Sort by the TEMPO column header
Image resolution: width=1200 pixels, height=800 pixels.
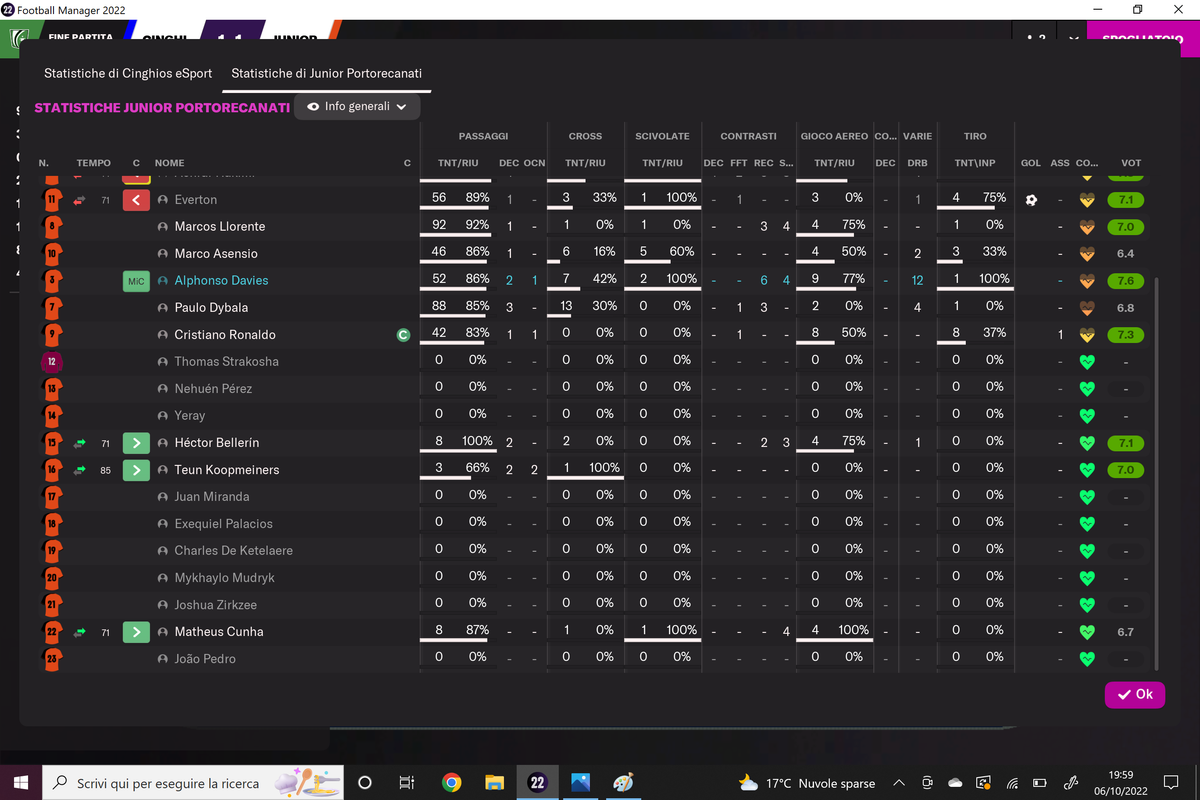[x=94, y=163]
